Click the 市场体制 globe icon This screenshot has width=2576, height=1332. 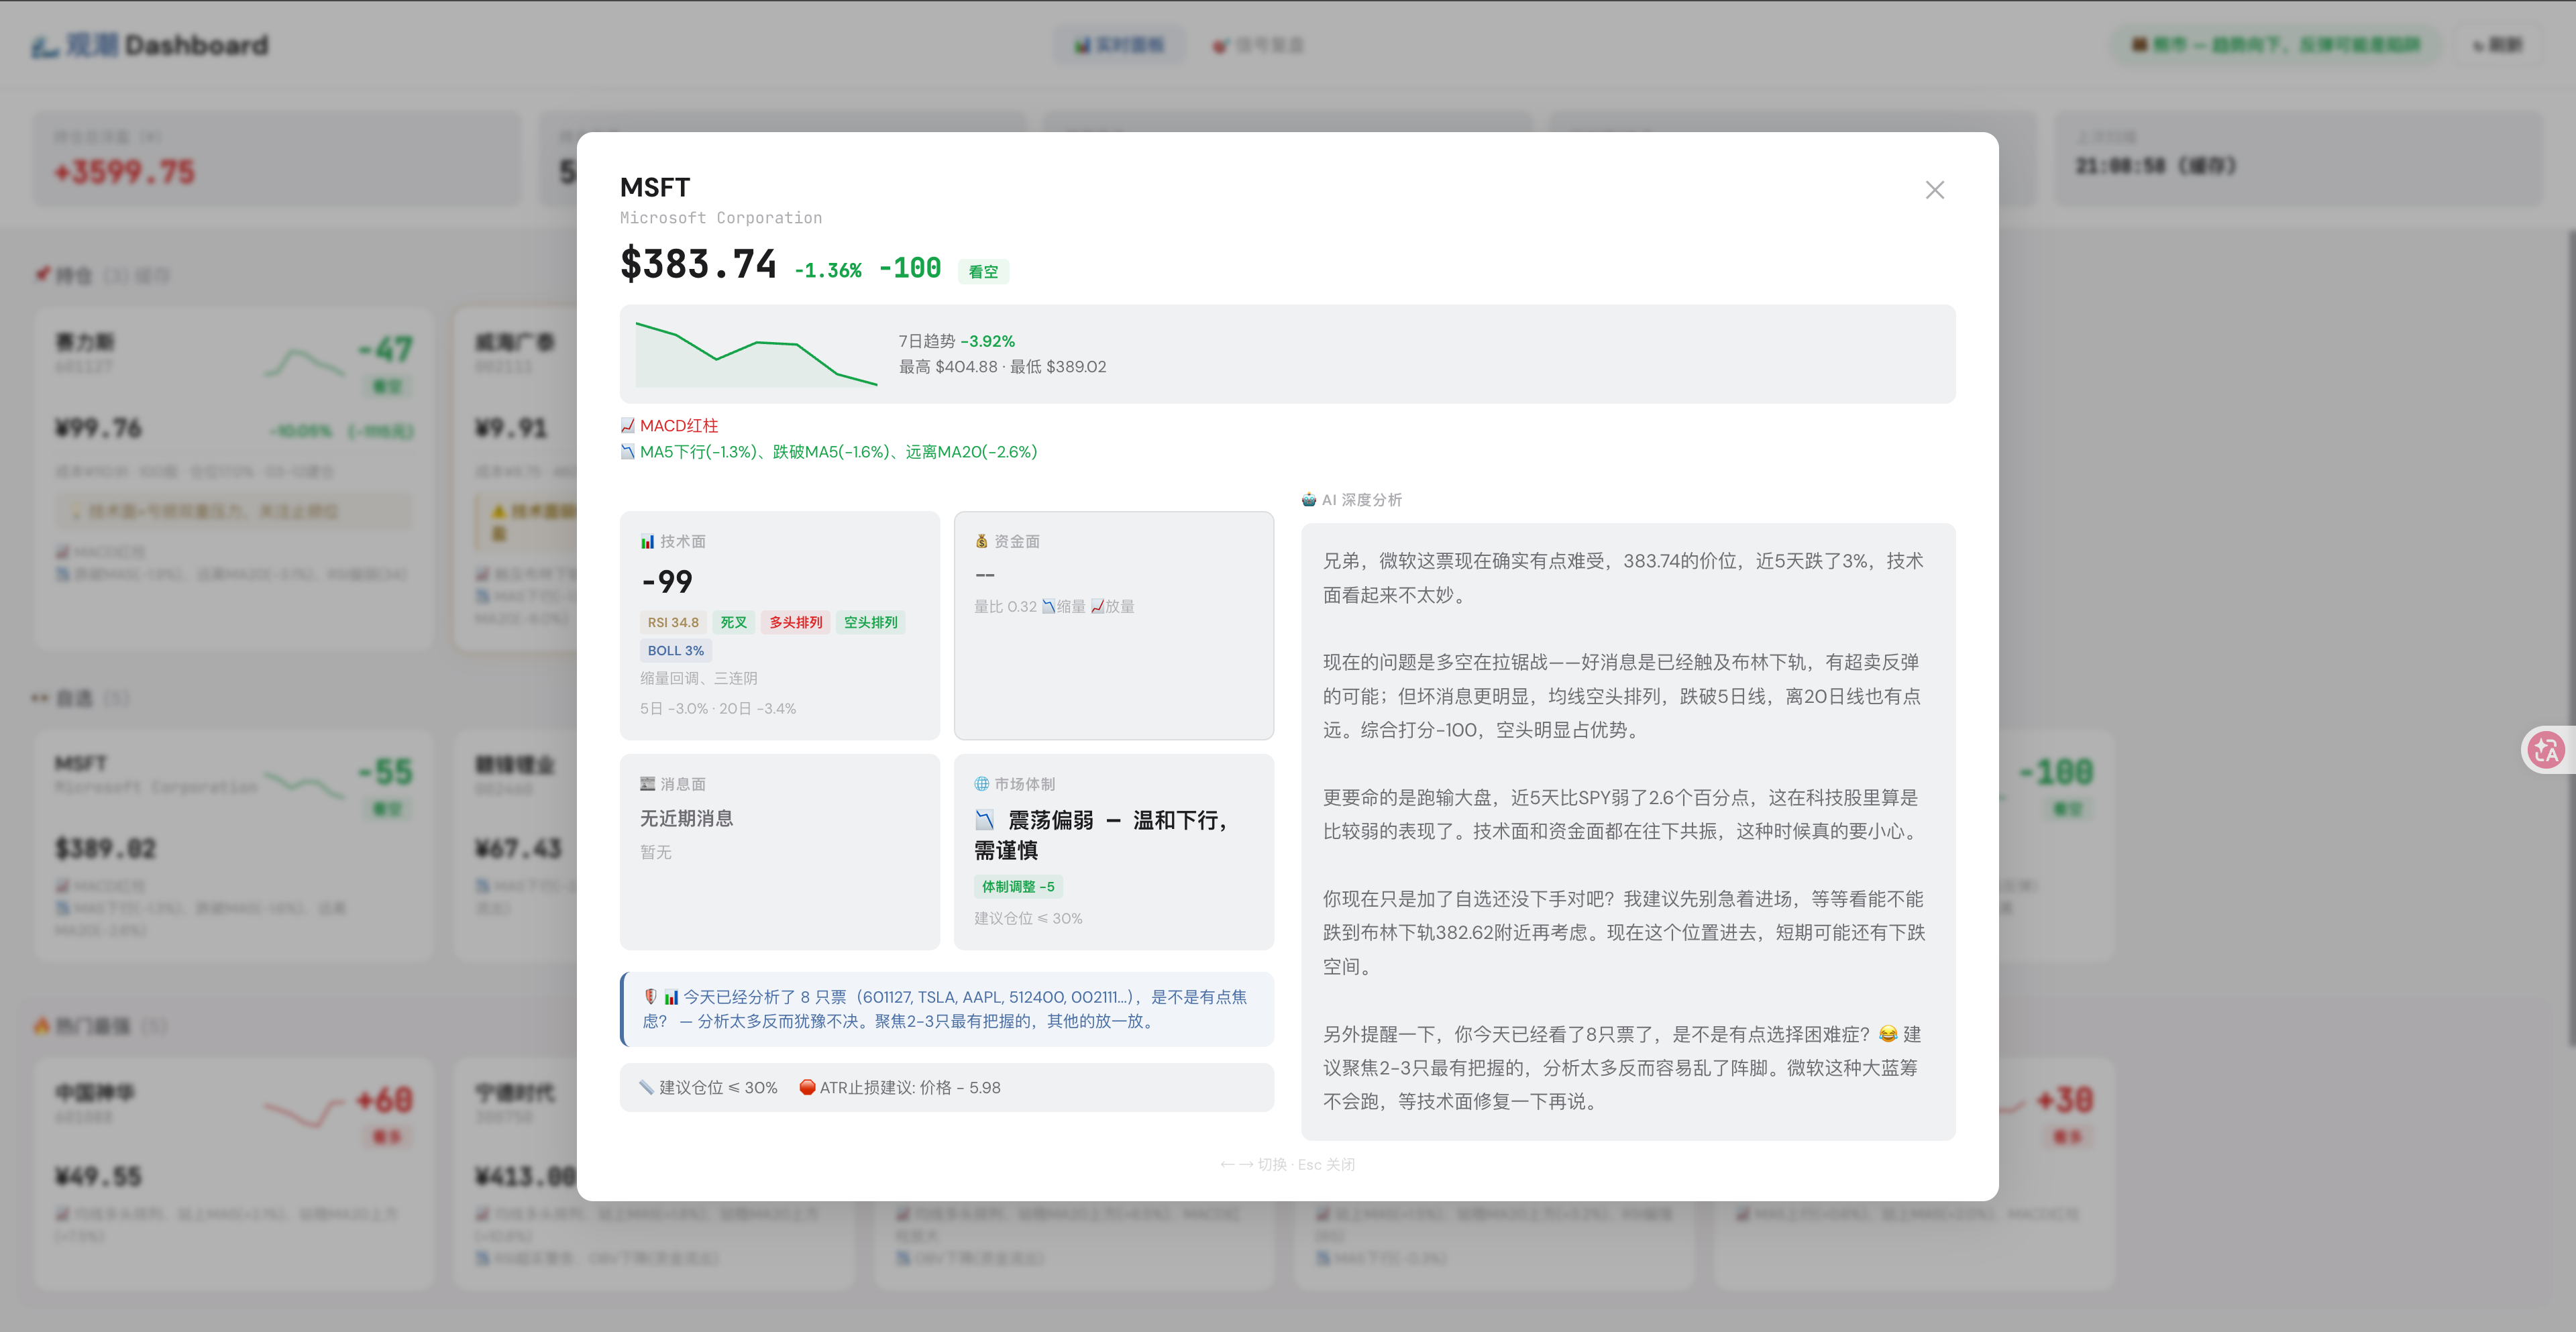pyautogui.click(x=981, y=784)
